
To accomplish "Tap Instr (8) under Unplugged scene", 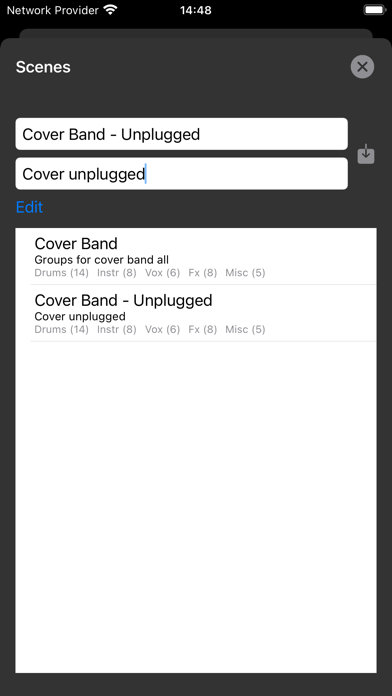I will point(117,329).
